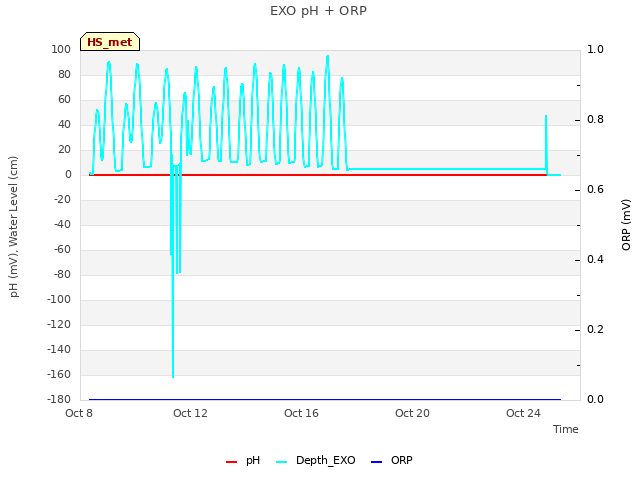Click the red pH legend swatch
The height and width of the screenshot is (480, 640).
[231, 462]
